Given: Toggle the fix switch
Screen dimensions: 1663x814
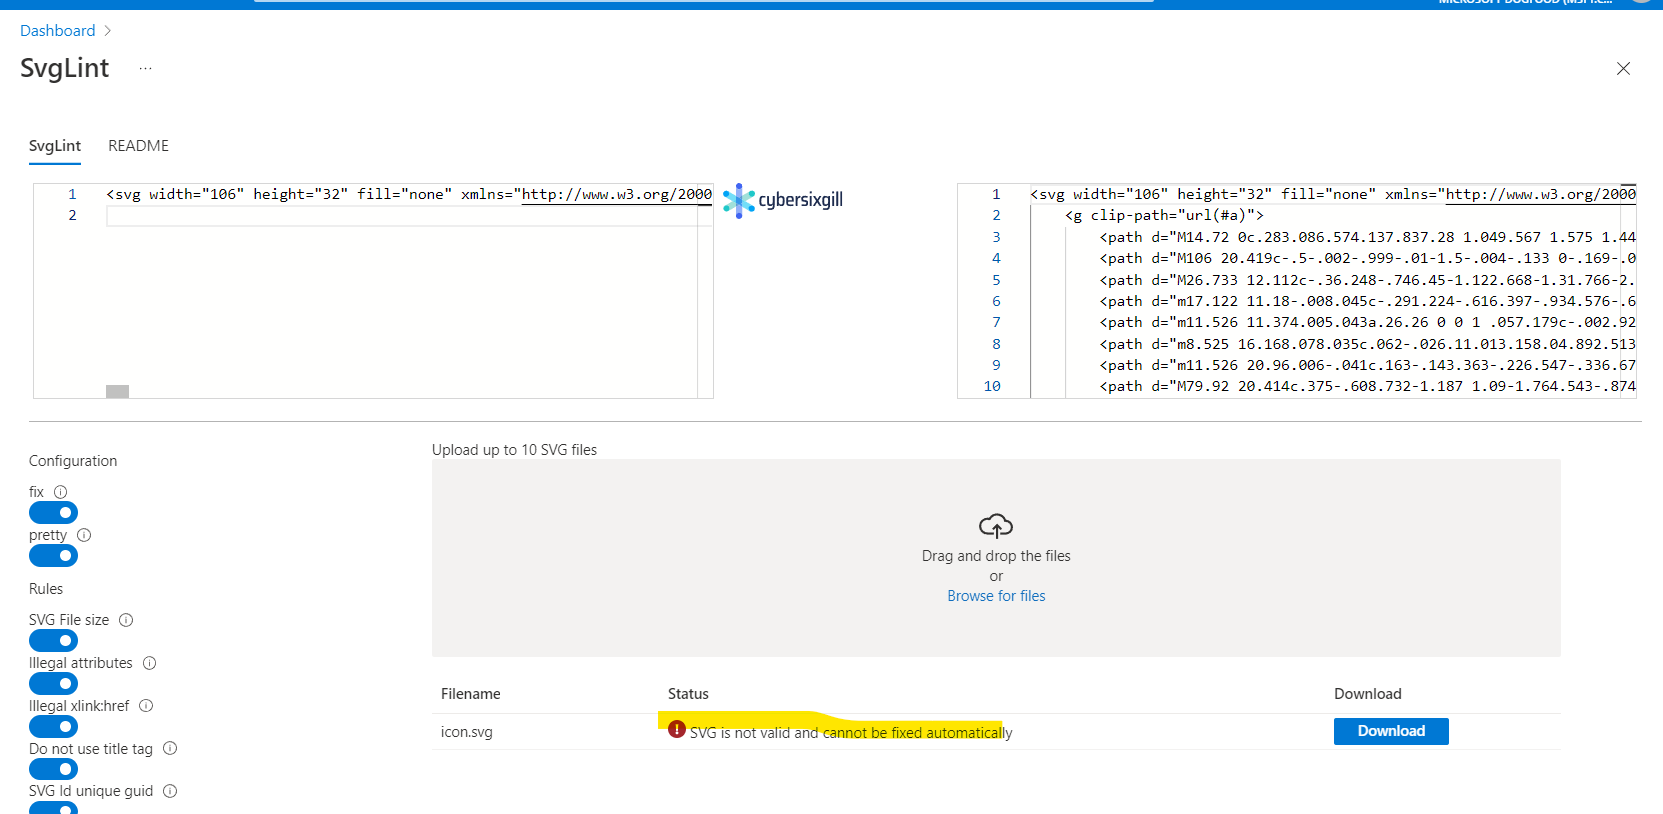Looking at the screenshot, I should click(54, 513).
